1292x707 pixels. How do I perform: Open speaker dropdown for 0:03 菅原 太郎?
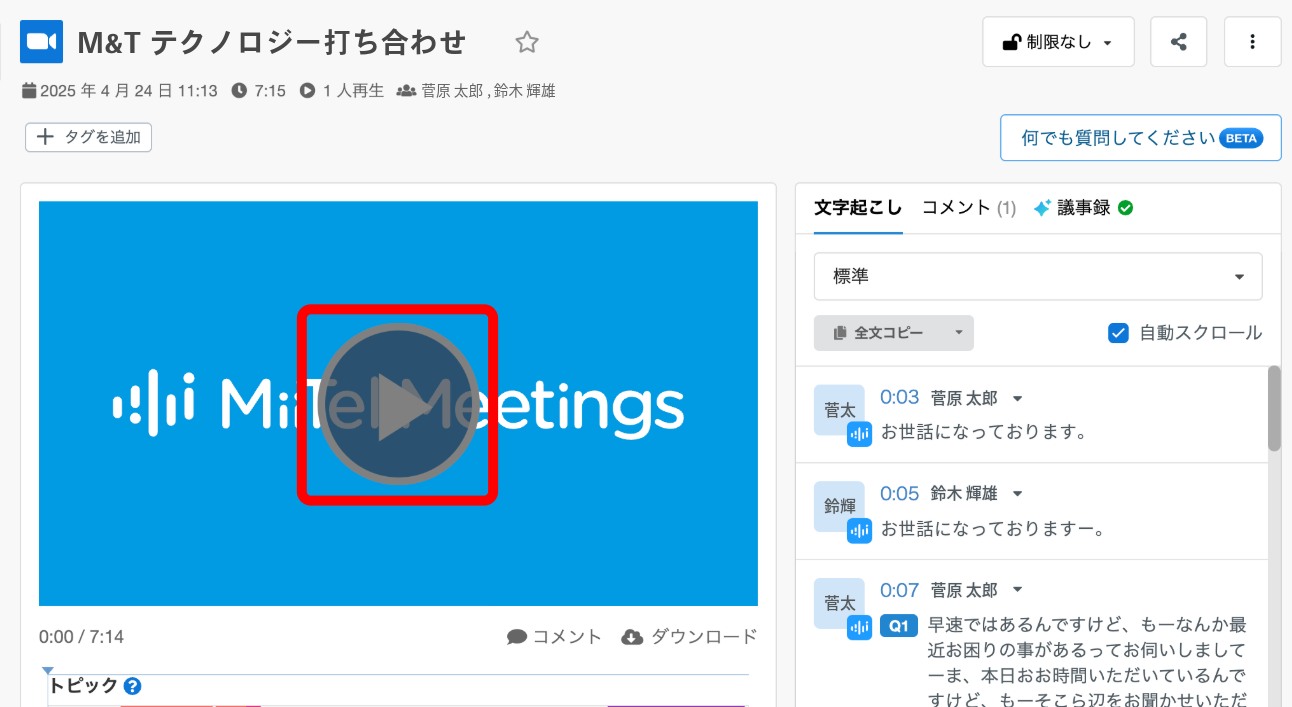[1017, 398]
